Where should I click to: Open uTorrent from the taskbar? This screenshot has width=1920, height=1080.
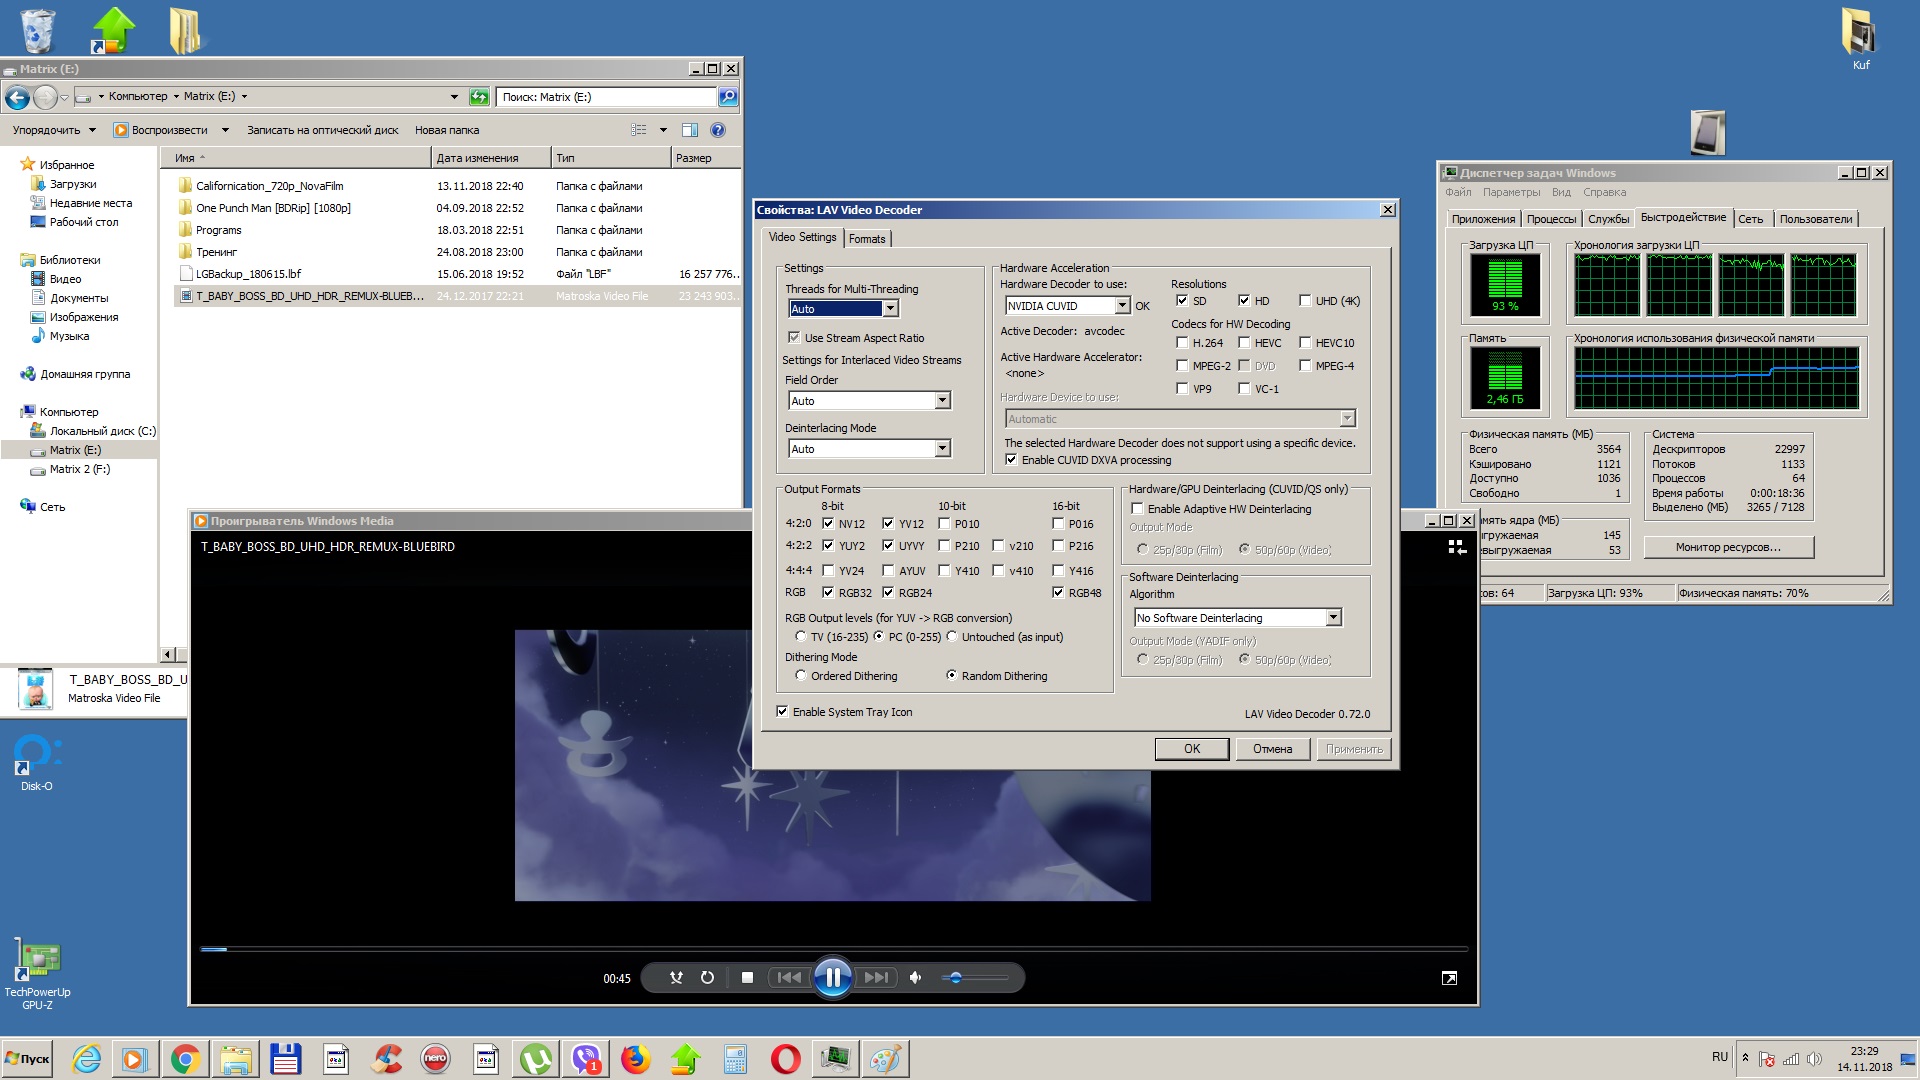coord(535,1058)
